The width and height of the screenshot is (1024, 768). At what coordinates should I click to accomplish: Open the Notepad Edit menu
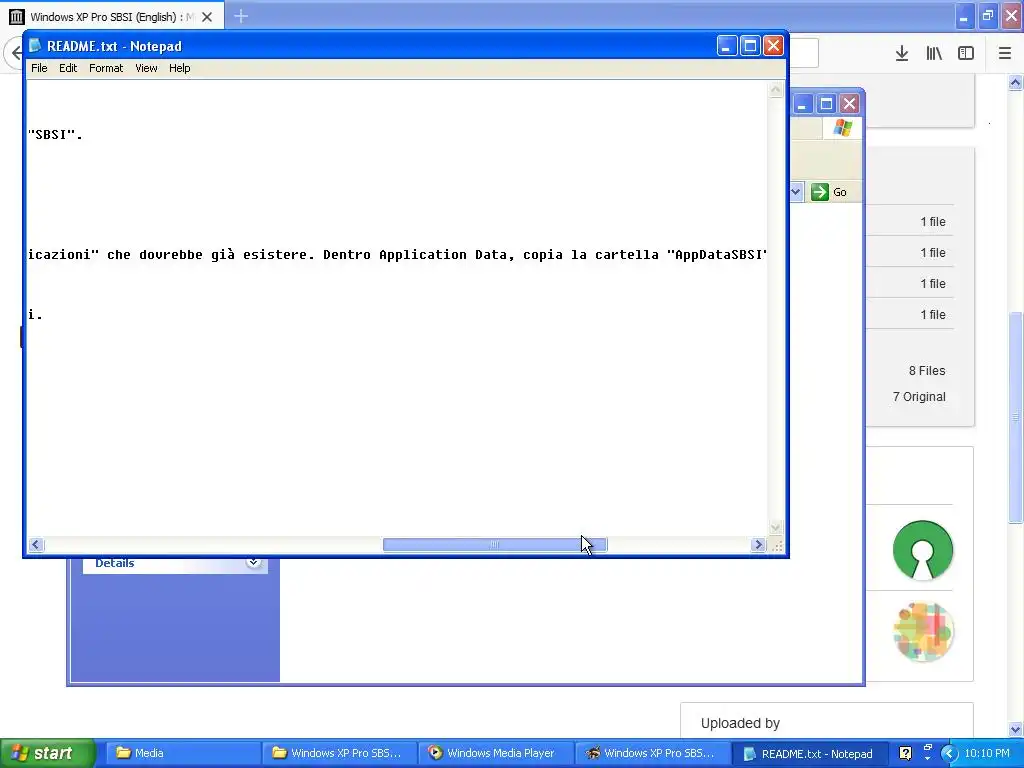pyautogui.click(x=68, y=68)
